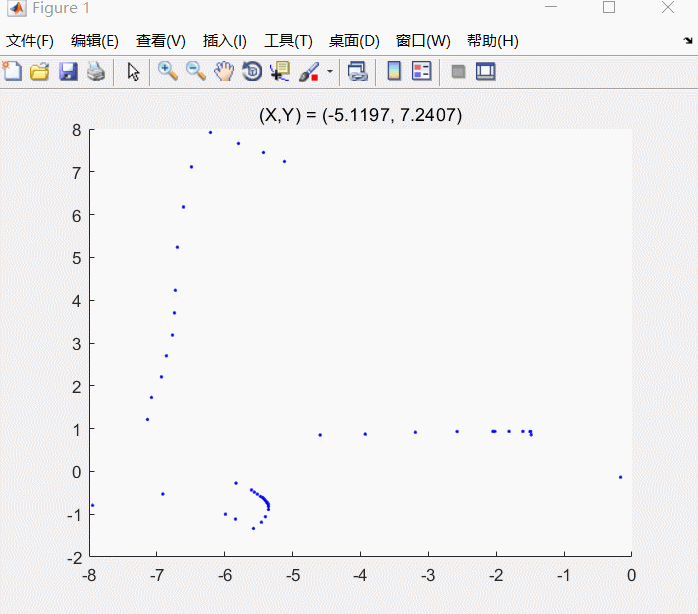Click the x-axis tick label -4
Viewport: 698px width, 614px height.
(x=360, y=575)
